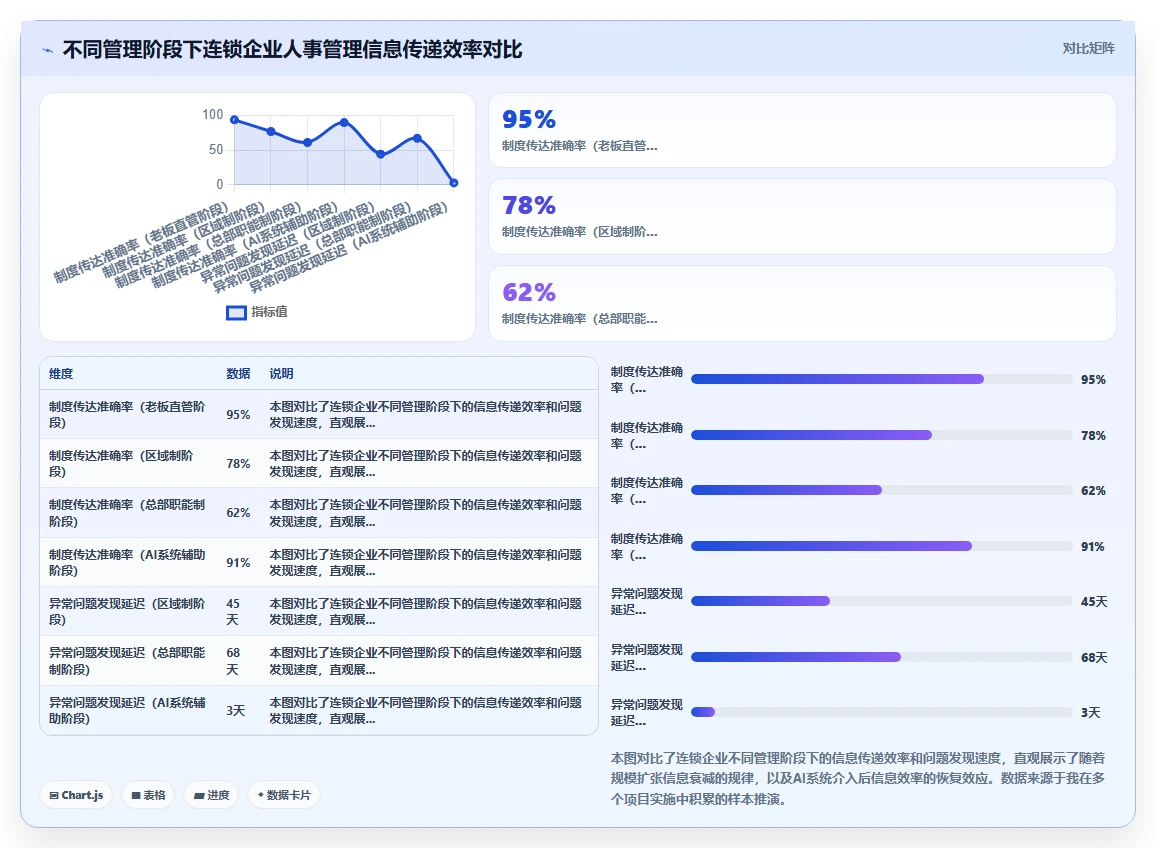Click the progress bar showing 62%
1156x848 pixels.
coord(881,490)
